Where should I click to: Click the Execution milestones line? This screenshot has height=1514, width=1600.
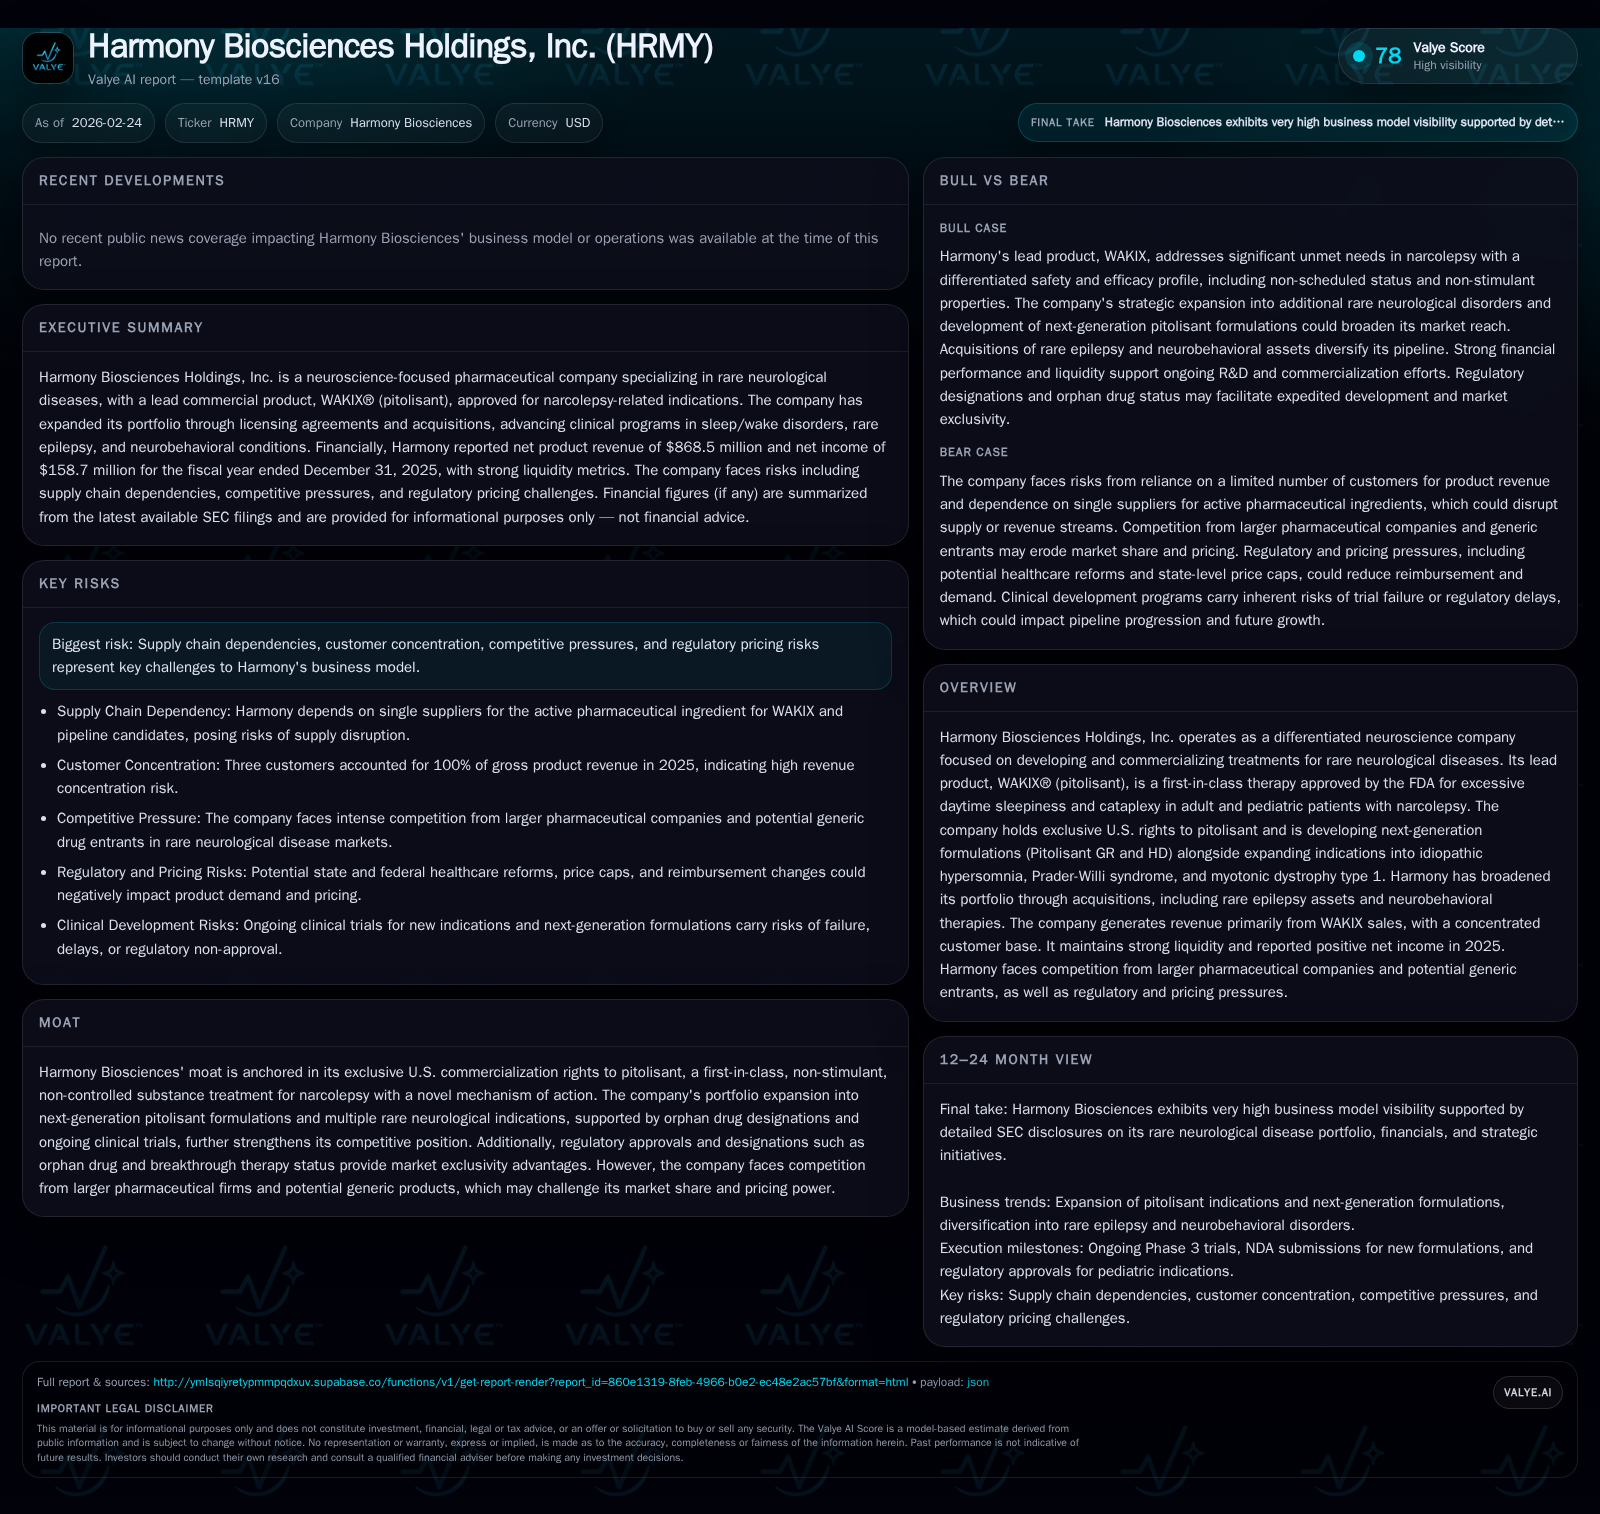coord(1236,1260)
